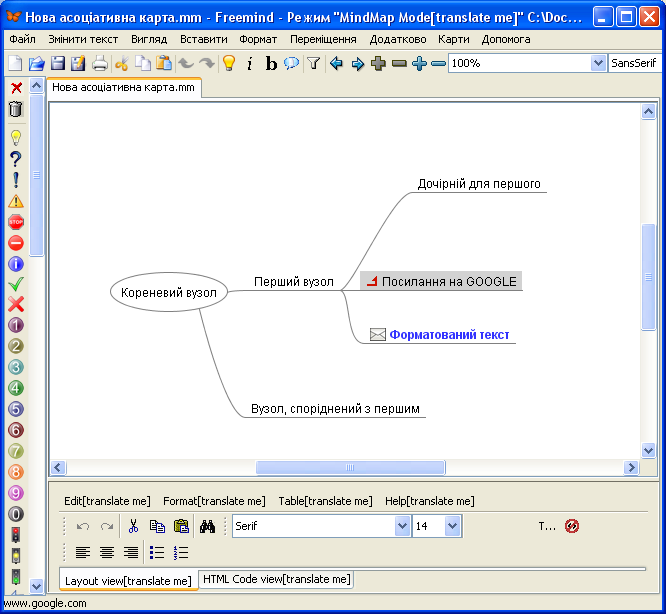This screenshot has width=666, height=614.
Task: Select the Нова асоціативна карта.mm tab
Action: click(124, 87)
